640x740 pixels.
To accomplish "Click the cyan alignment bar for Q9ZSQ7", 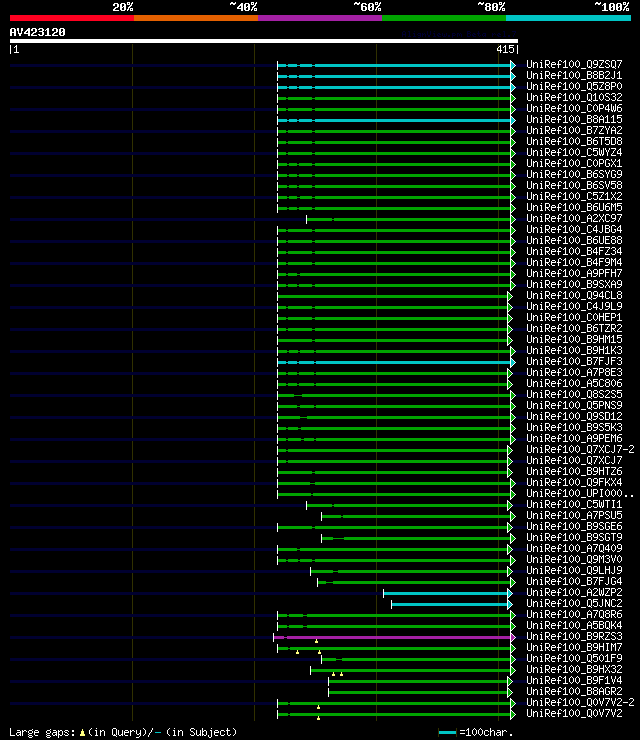I will [396, 66].
